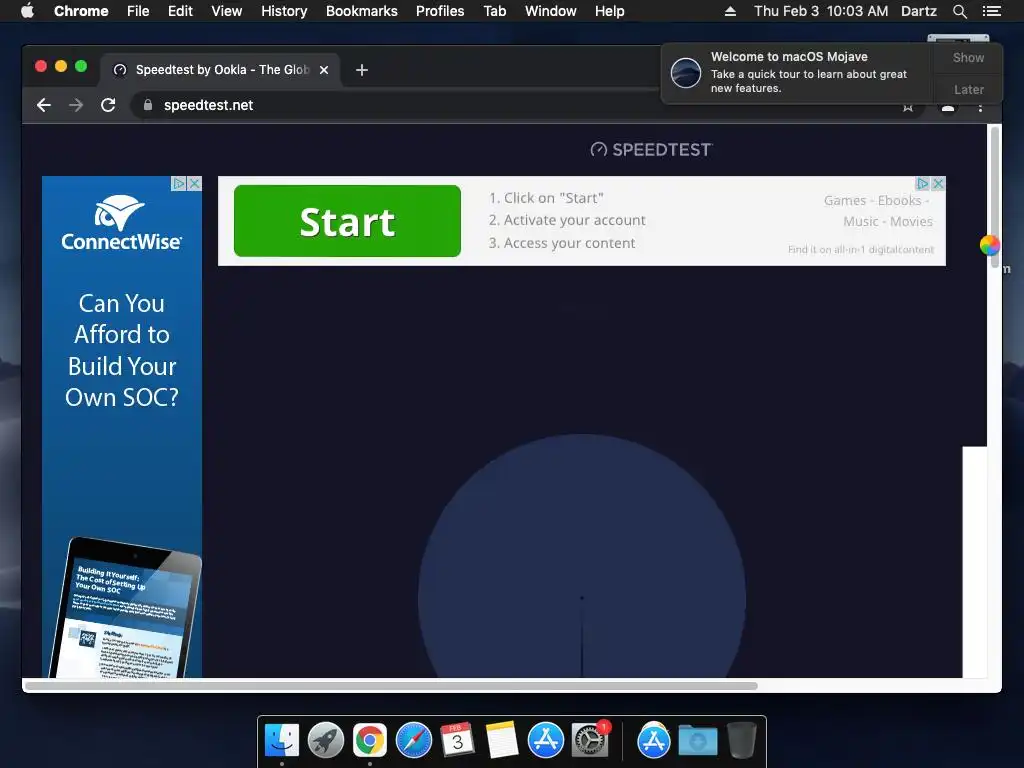Click the eject icon in menu bar
Image resolution: width=1024 pixels, height=768 pixels.
[730, 11]
